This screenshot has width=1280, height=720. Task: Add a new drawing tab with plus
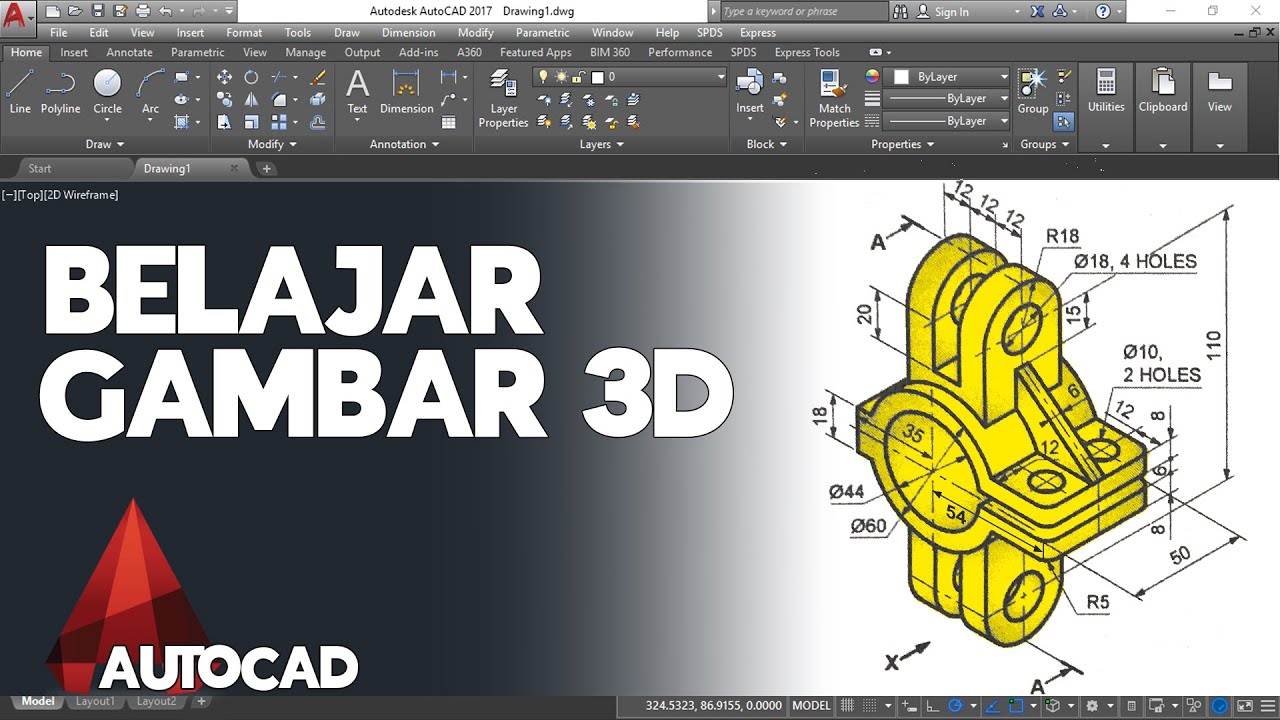[x=267, y=169]
